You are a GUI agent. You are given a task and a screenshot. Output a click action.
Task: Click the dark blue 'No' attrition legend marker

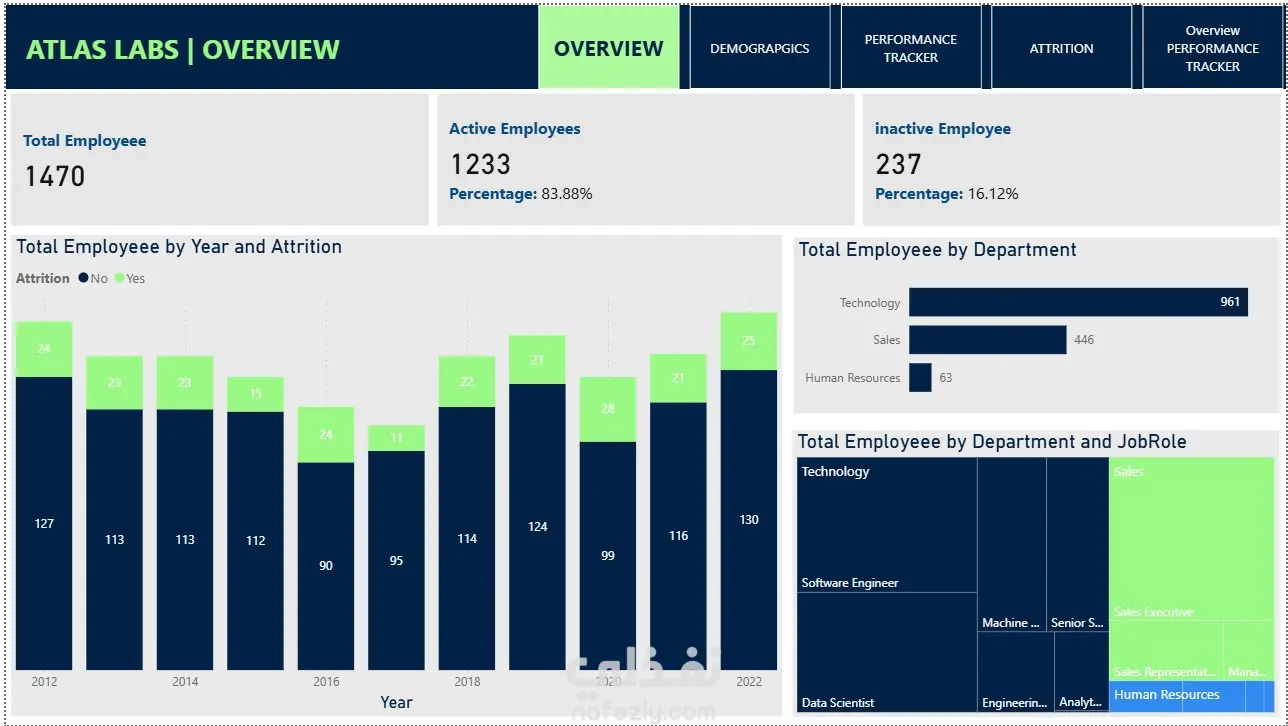(84, 278)
